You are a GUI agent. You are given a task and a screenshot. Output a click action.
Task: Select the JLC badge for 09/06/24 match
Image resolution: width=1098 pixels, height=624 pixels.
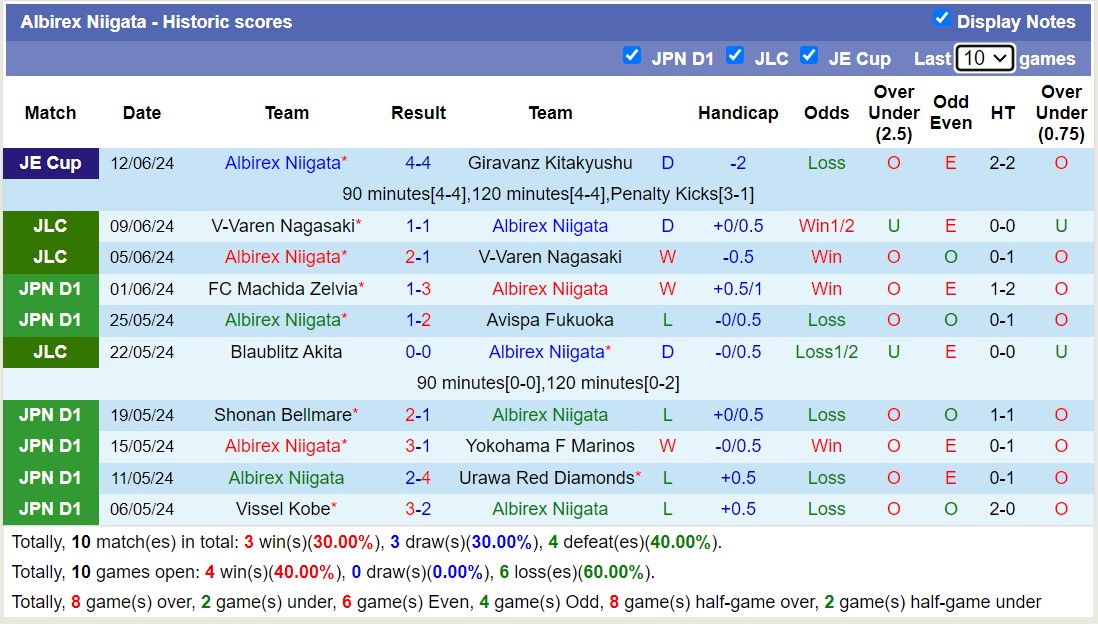pos(50,226)
